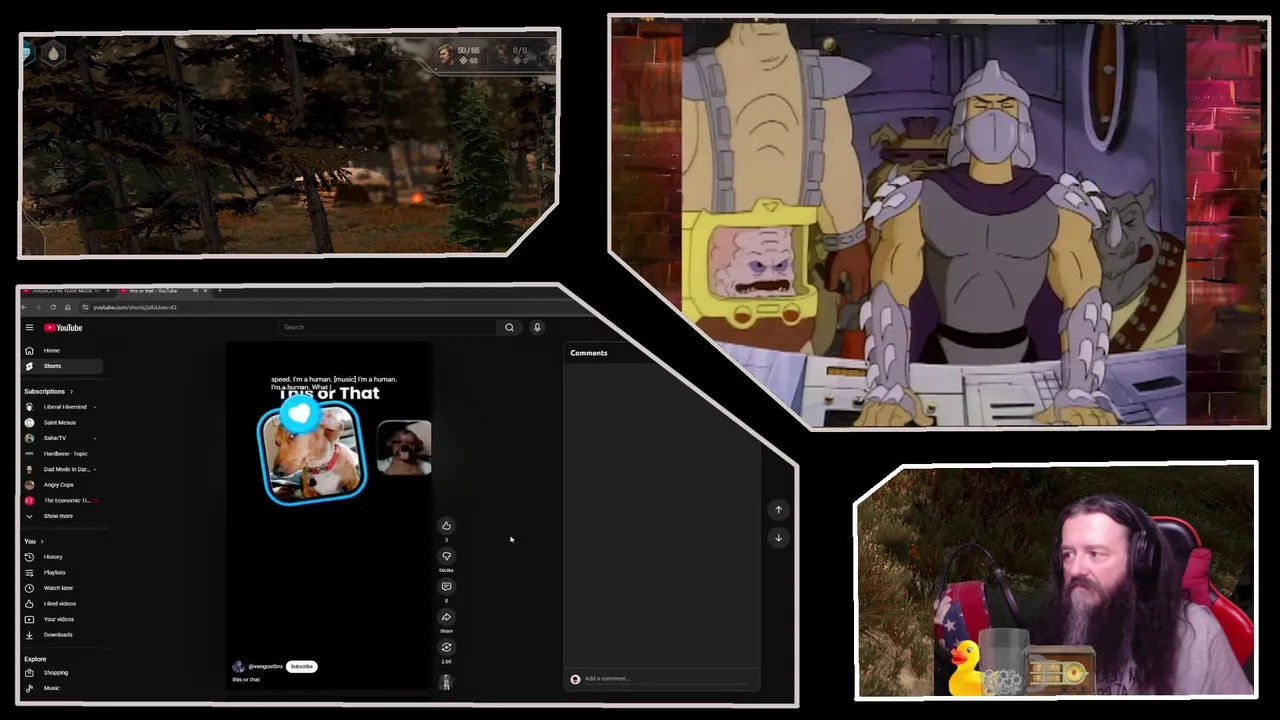Screen dimensions: 1280x720
Task: Open comments via the comment bubble icon
Action: pyautogui.click(x=446, y=587)
